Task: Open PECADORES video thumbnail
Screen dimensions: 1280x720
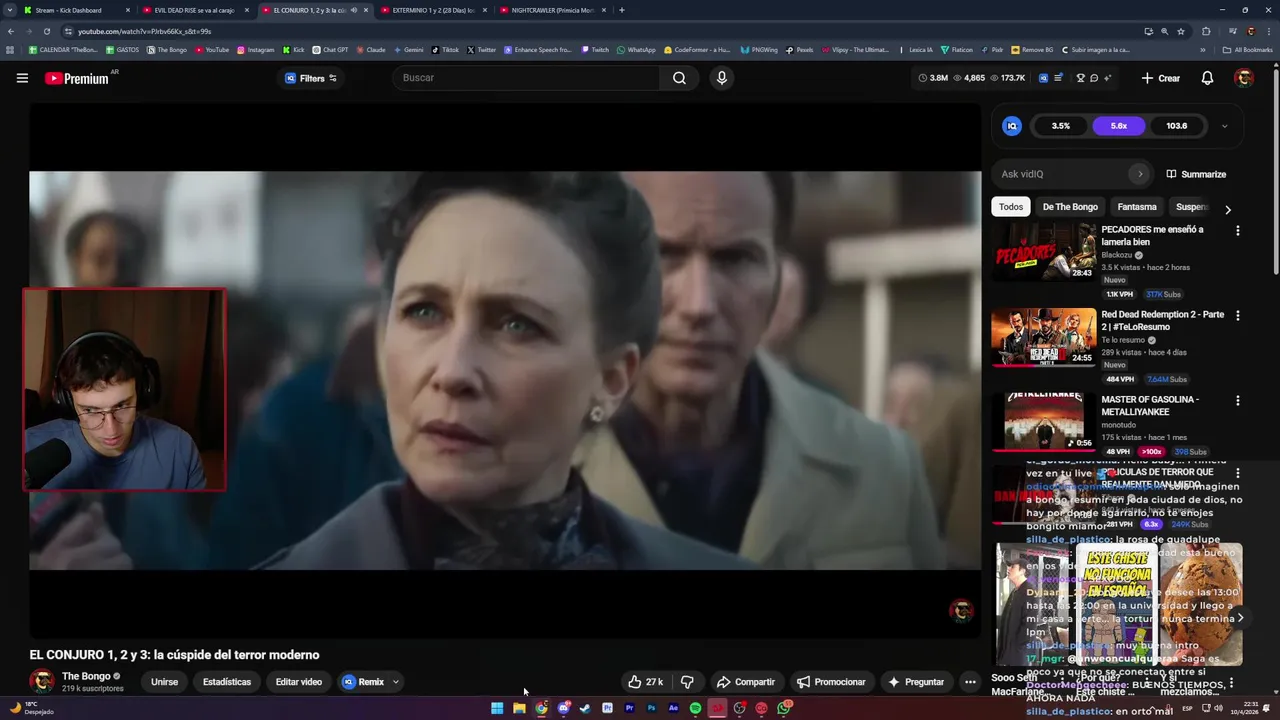Action: (1043, 251)
